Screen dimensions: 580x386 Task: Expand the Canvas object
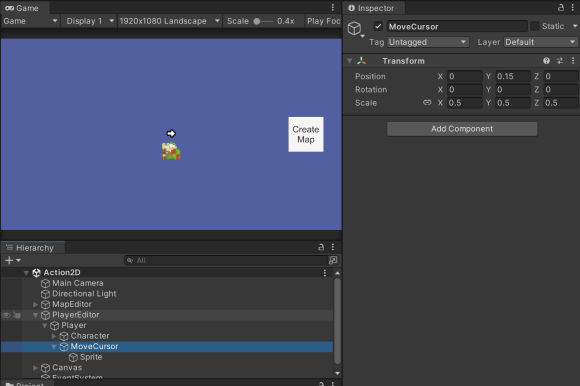35,368
